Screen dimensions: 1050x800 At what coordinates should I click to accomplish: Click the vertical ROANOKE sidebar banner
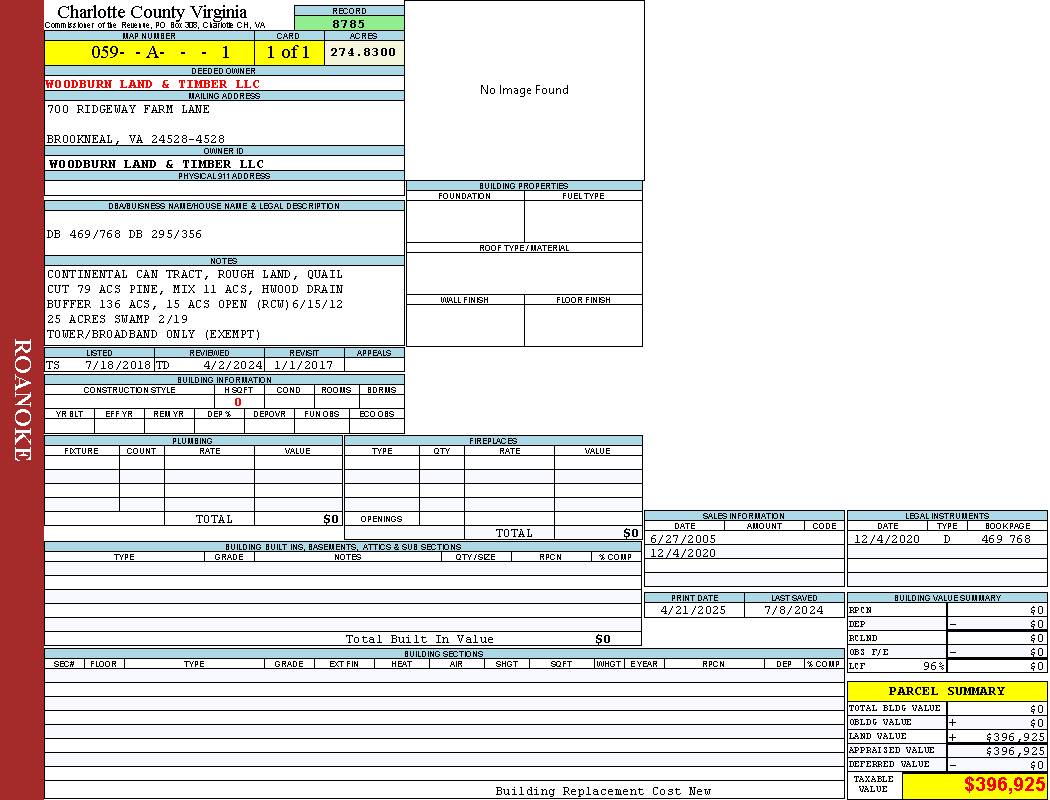(22, 400)
